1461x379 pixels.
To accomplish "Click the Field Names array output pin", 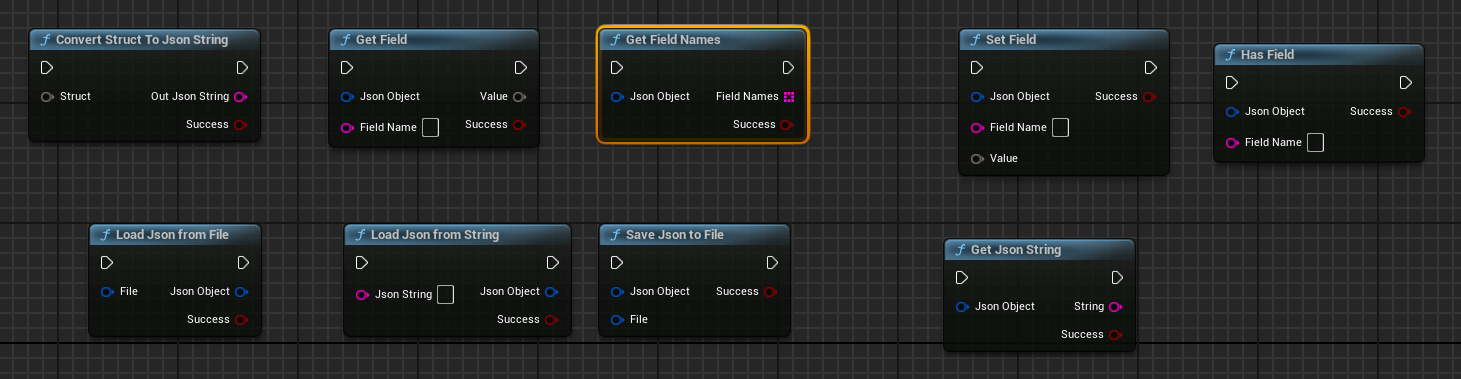I will pyautogui.click(x=789, y=97).
